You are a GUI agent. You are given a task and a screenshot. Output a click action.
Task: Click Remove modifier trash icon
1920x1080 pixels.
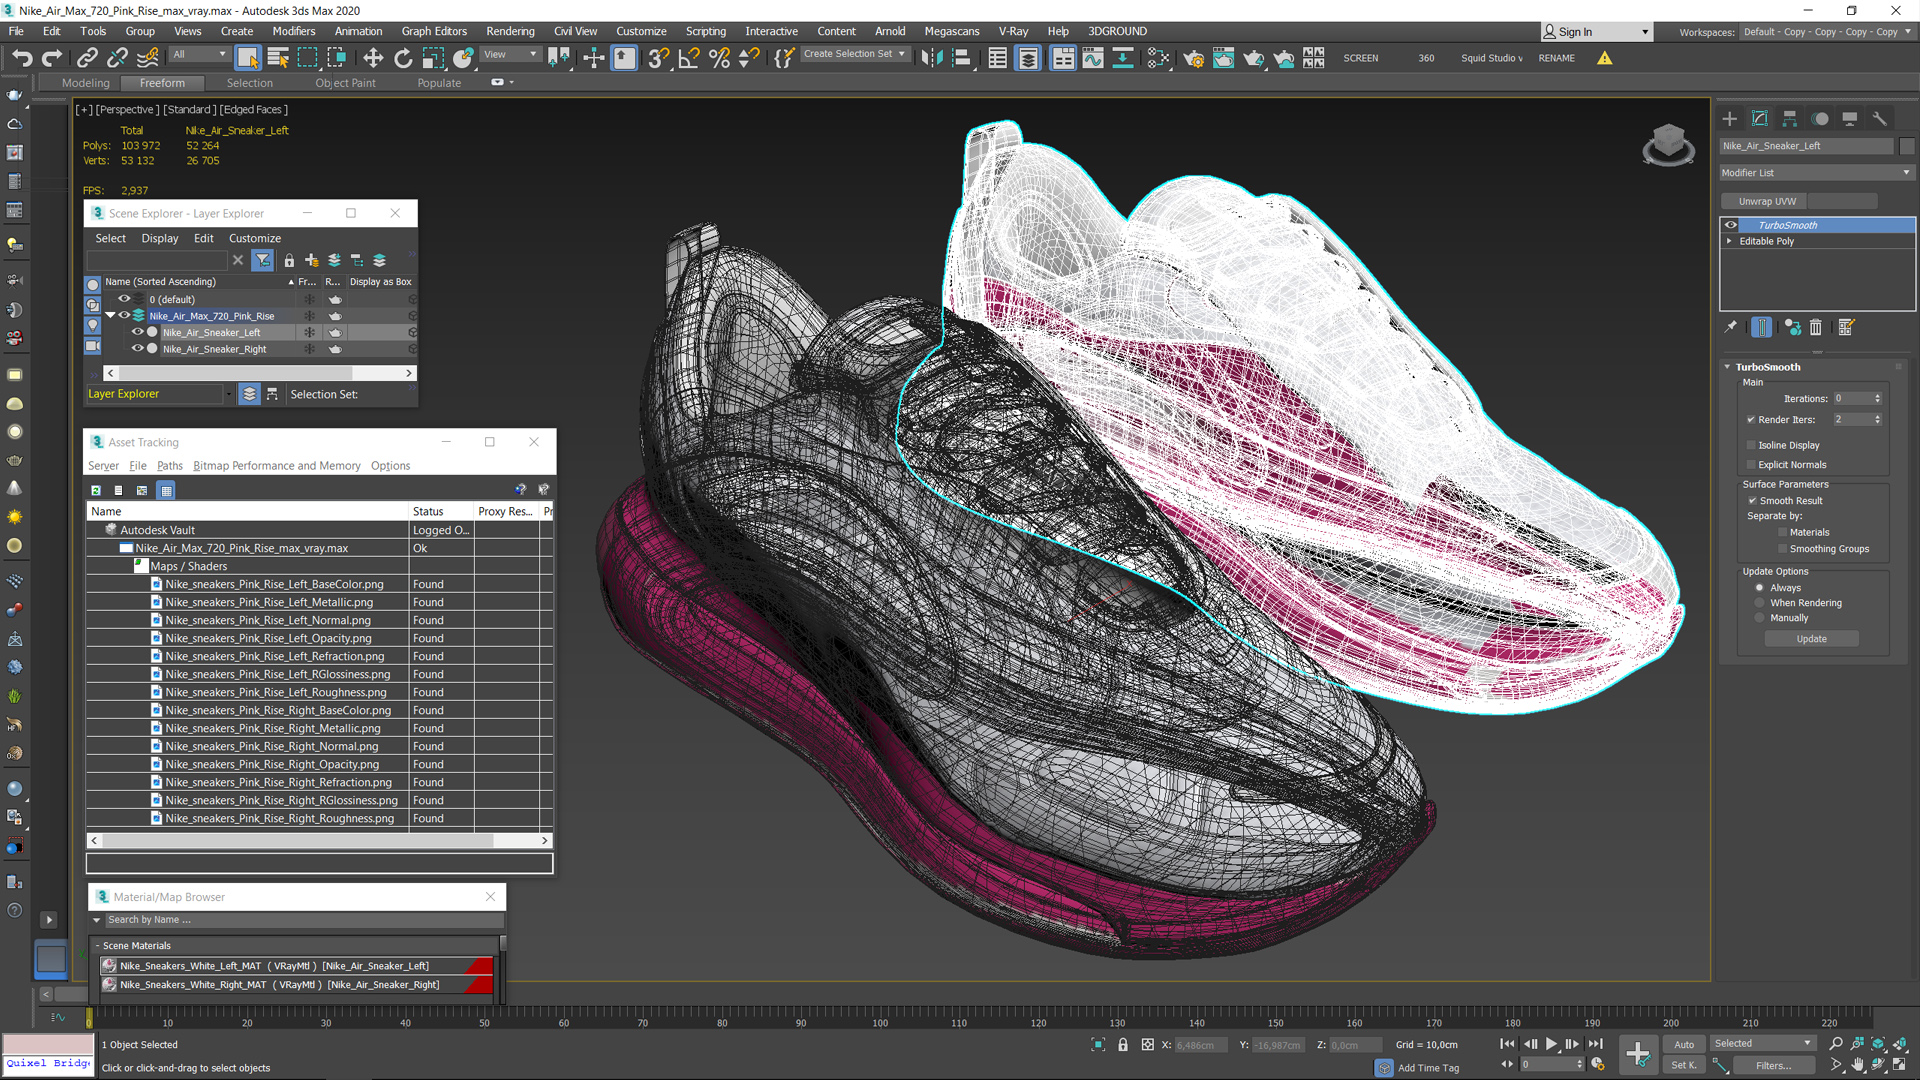click(1816, 327)
